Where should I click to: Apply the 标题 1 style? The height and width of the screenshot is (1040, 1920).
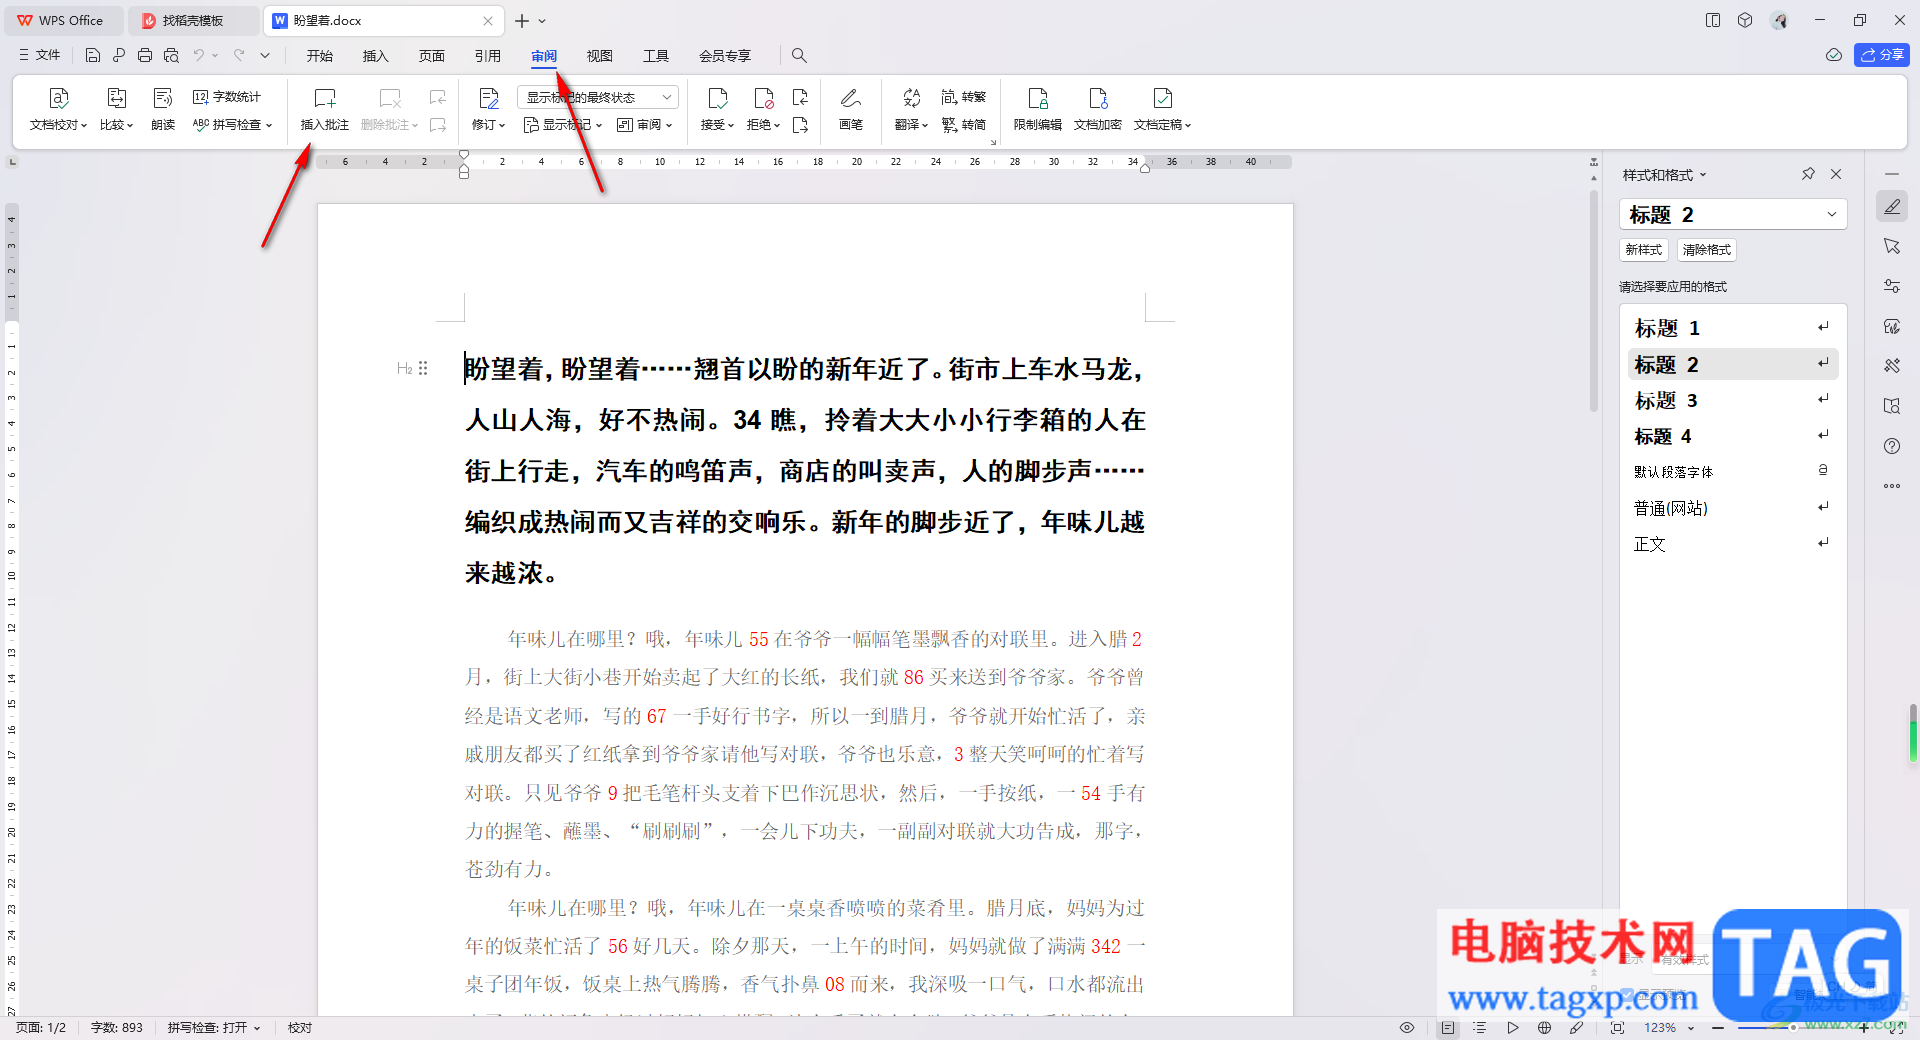1733,328
